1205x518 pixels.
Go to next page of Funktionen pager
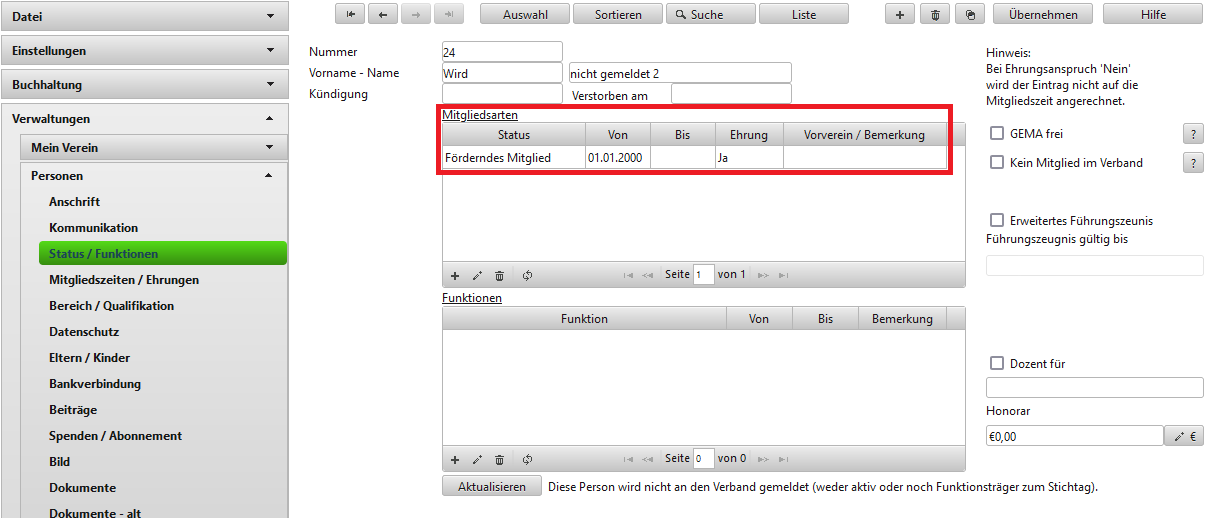click(x=763, y=459)
